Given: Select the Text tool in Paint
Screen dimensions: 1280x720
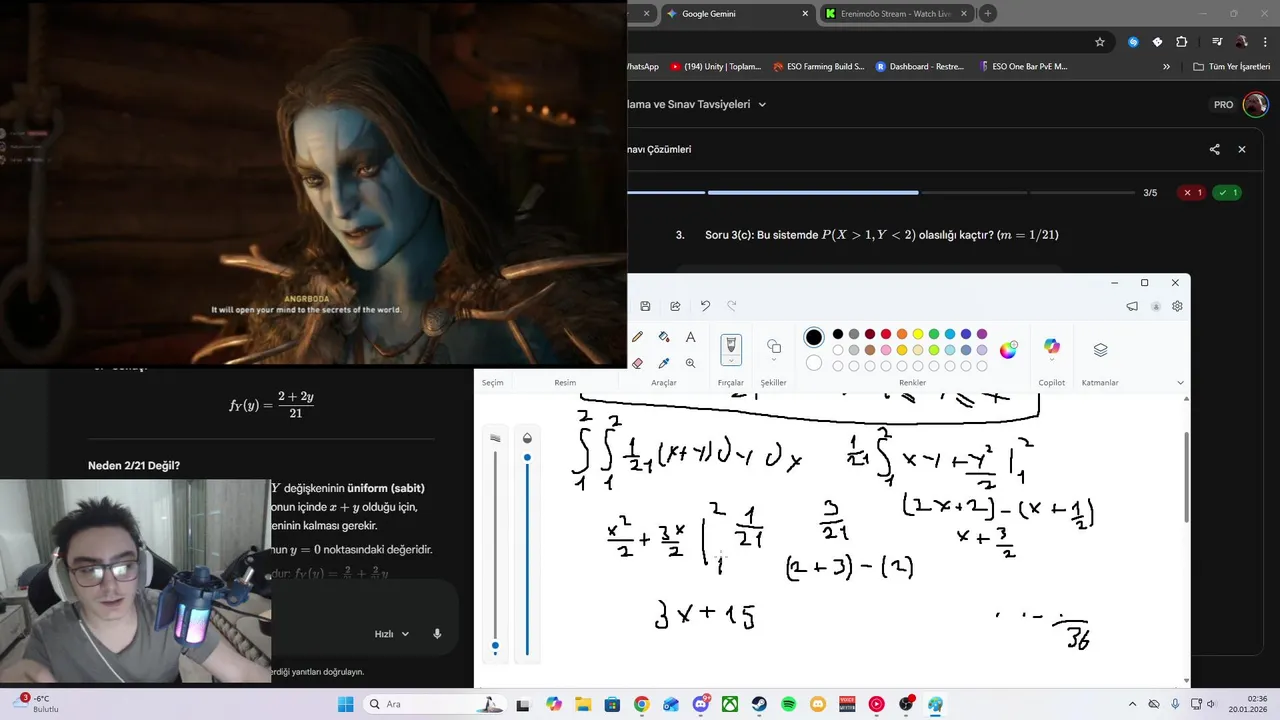Looking at the screenshot, I should 690,337.
